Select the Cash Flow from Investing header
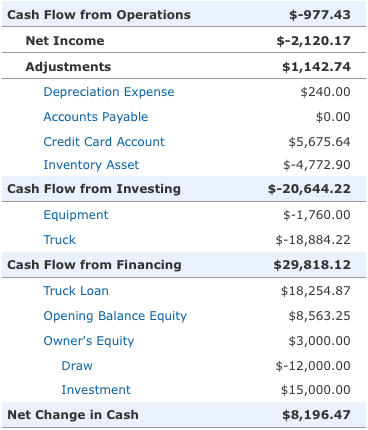The height and width of the screenshot is (430, 368). (184, 189)
